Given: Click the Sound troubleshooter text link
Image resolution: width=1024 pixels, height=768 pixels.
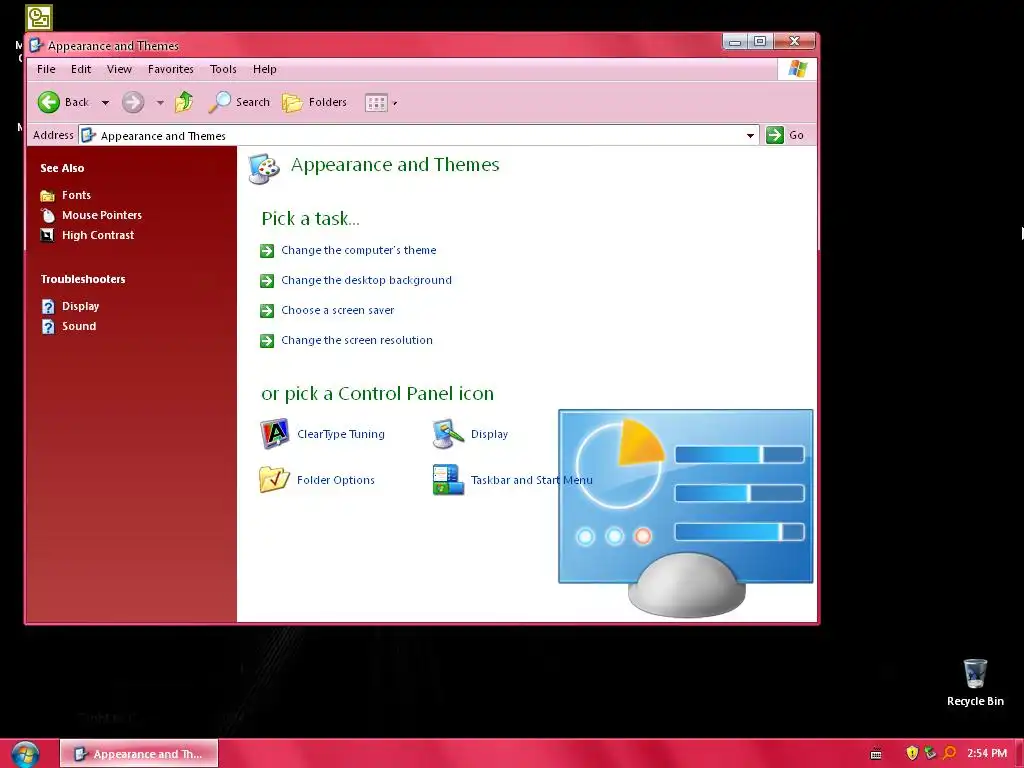Looking at the screenshot, I should [x=79, y=326].
